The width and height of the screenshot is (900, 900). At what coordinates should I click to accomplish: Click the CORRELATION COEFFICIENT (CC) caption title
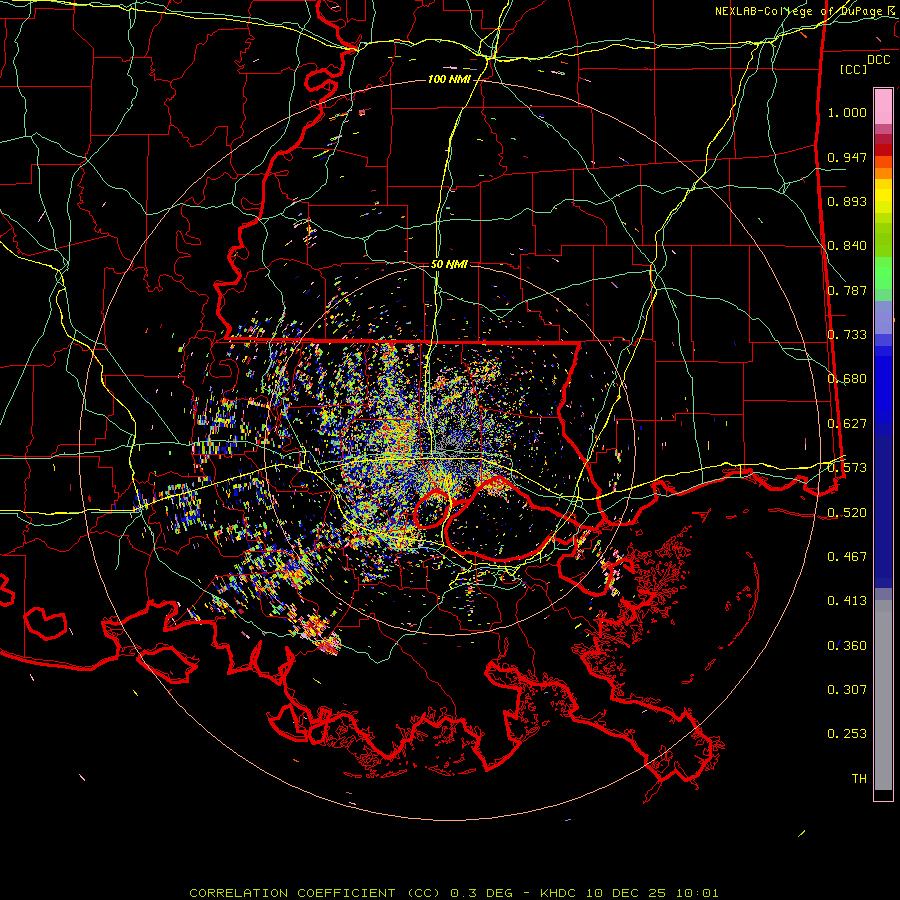click(316, 893)
